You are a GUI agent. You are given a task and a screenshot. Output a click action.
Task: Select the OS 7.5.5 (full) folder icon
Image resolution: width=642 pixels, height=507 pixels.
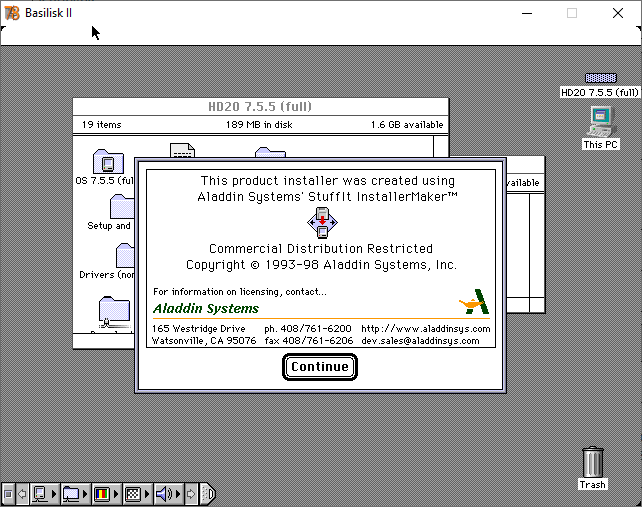(x=108, y=161)
